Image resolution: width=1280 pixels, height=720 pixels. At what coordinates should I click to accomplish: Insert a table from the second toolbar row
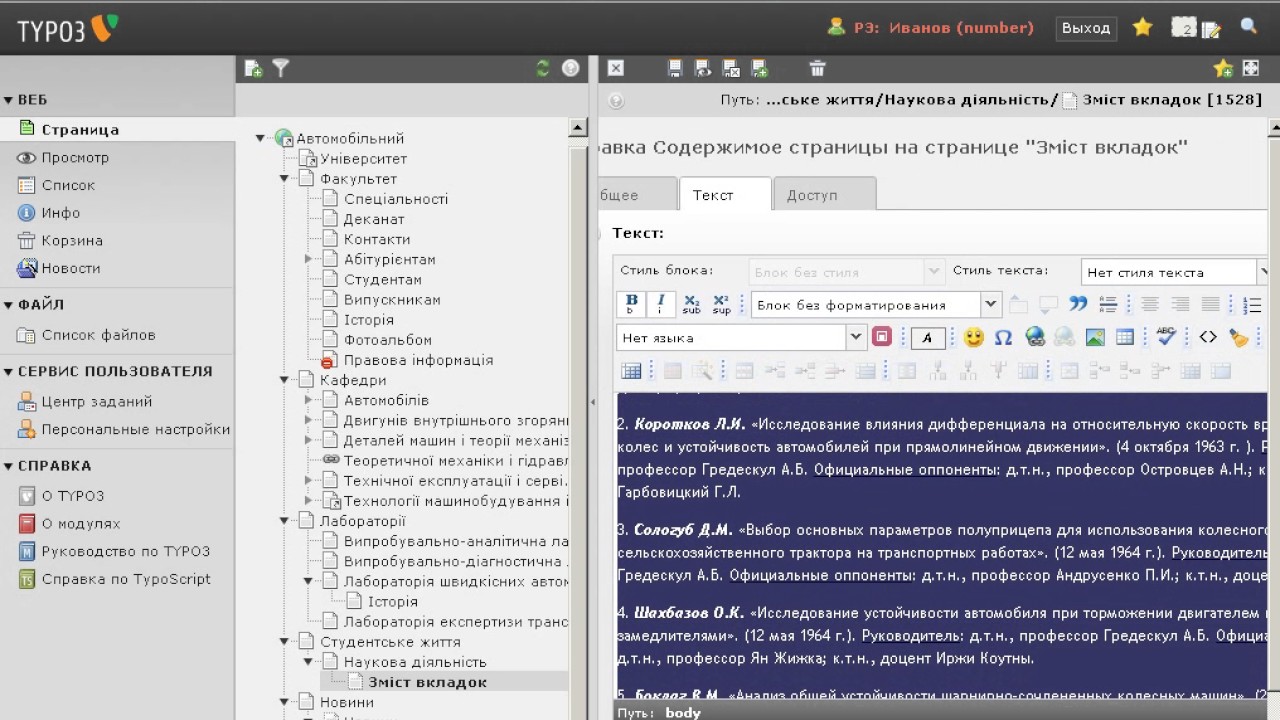1125,337
